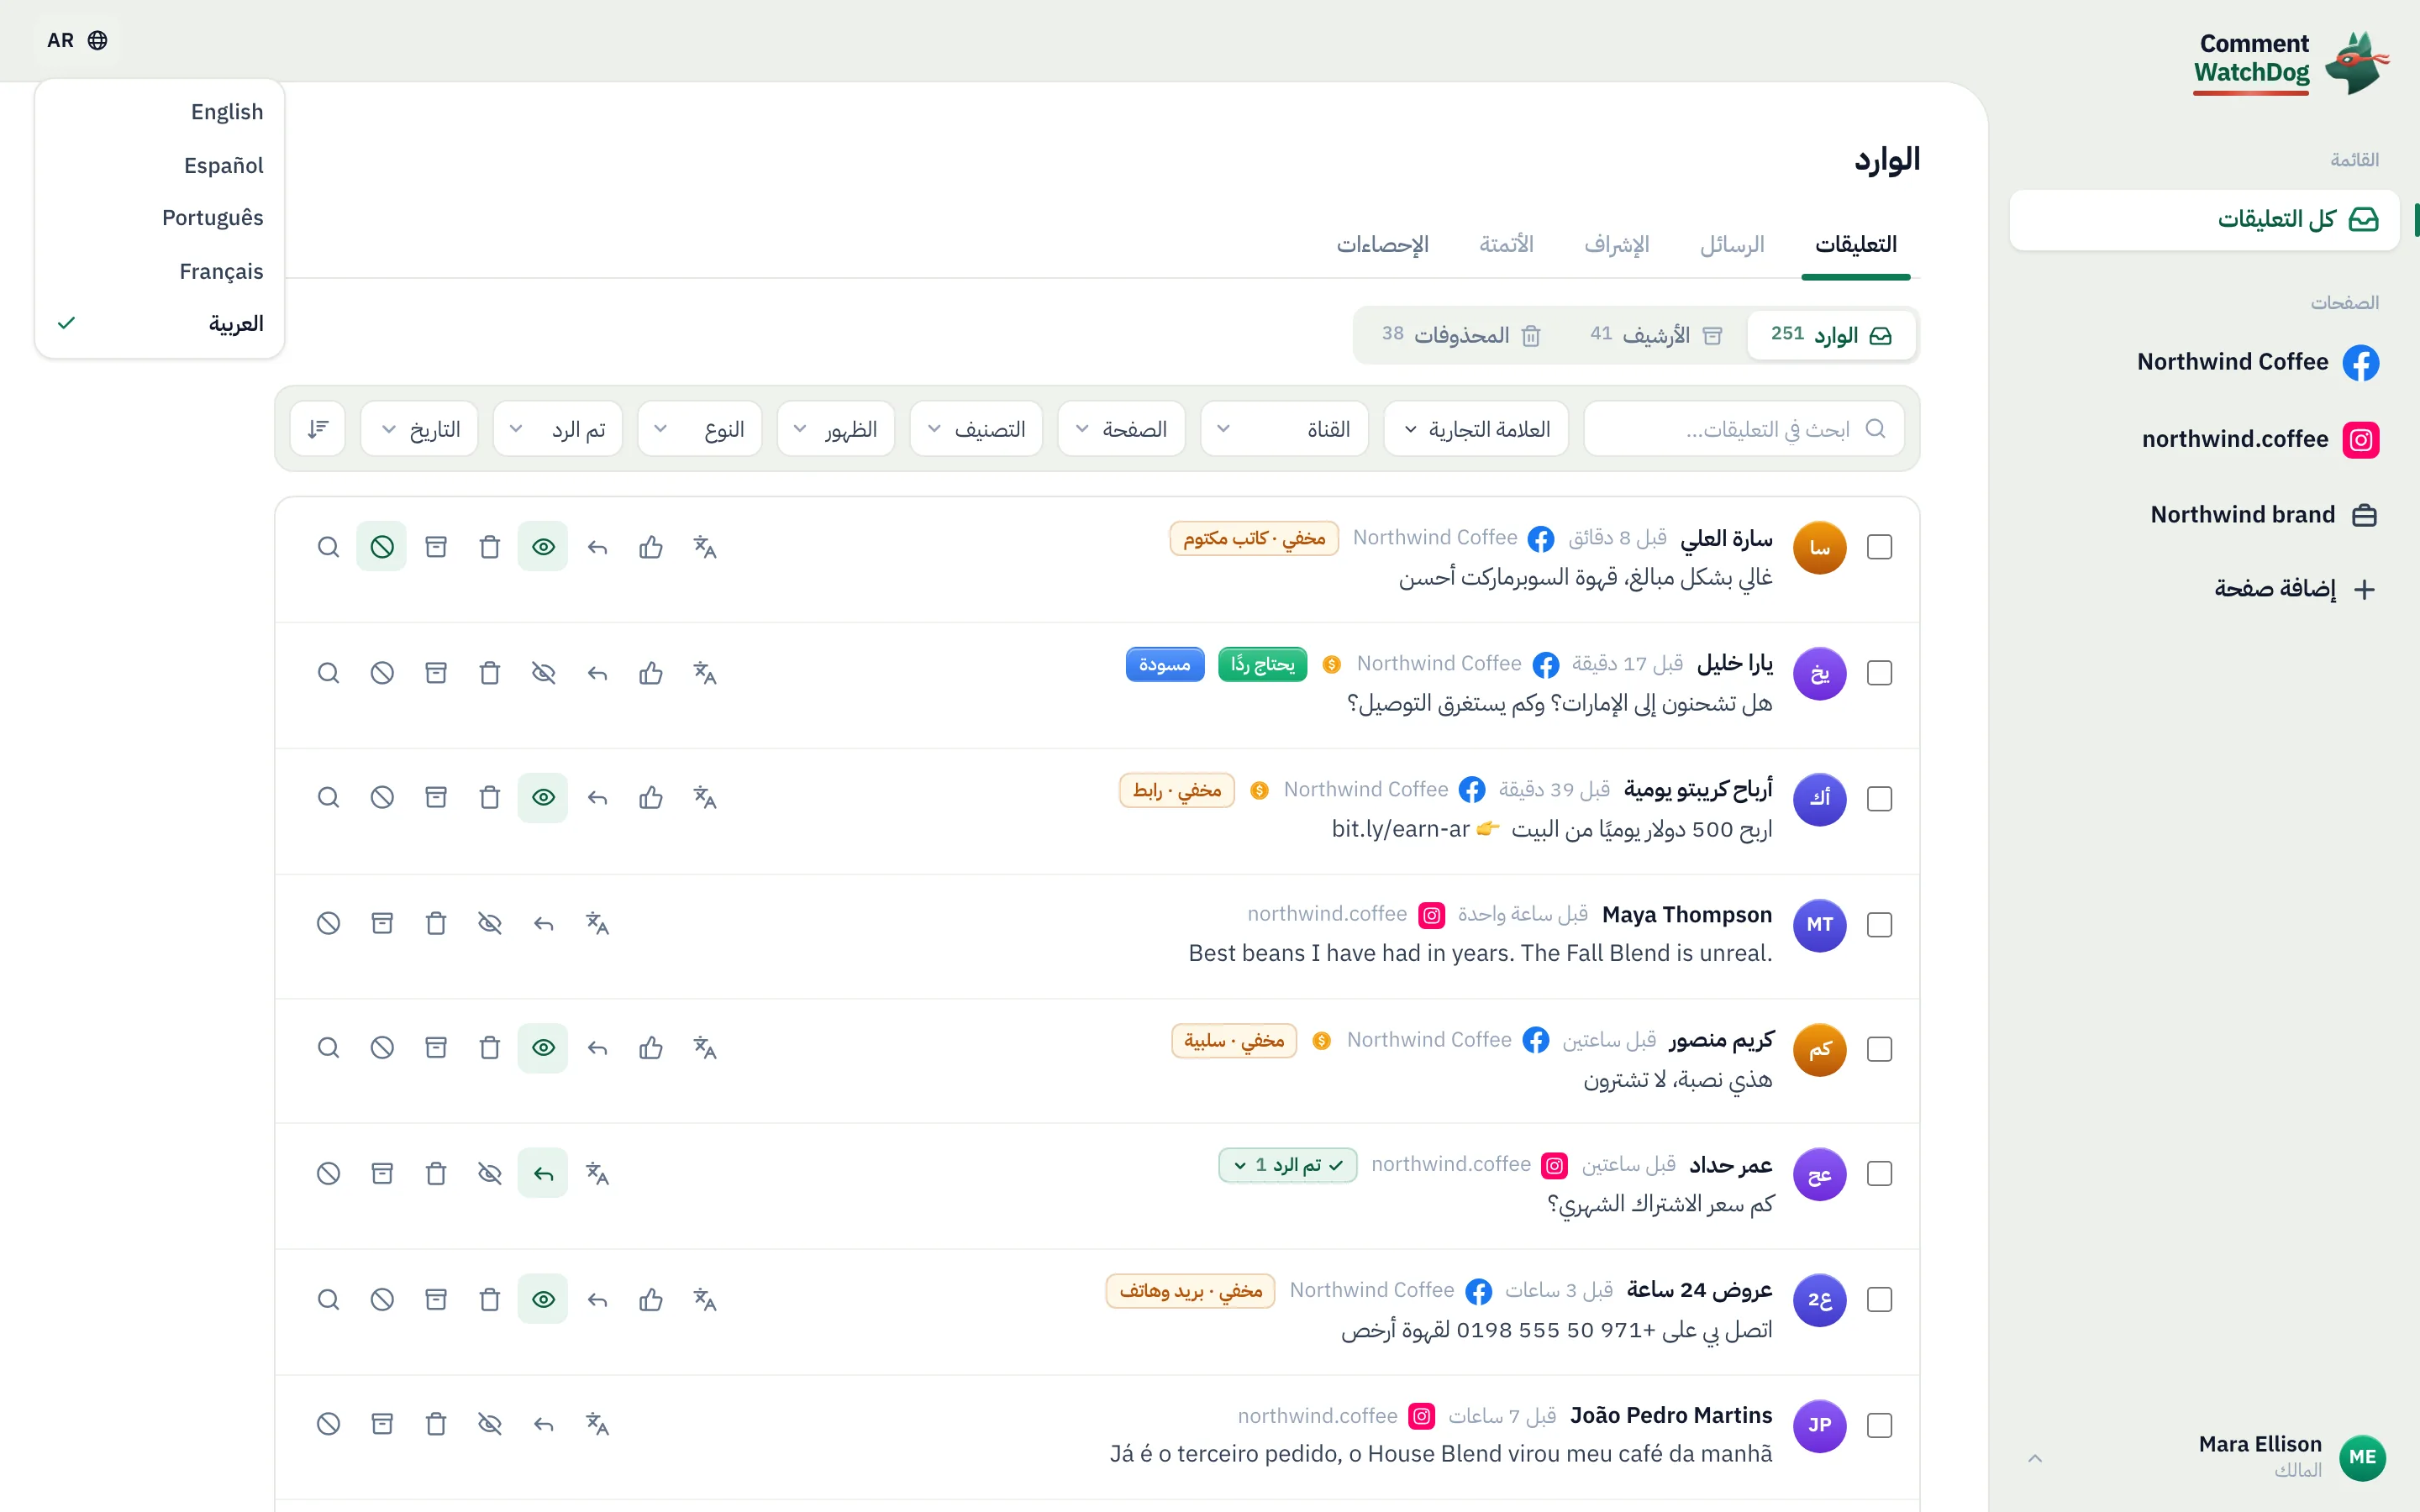2420x1512 pixels.
Task: Delete Maya Thompson's comment
Action: (x=436, y=923)
